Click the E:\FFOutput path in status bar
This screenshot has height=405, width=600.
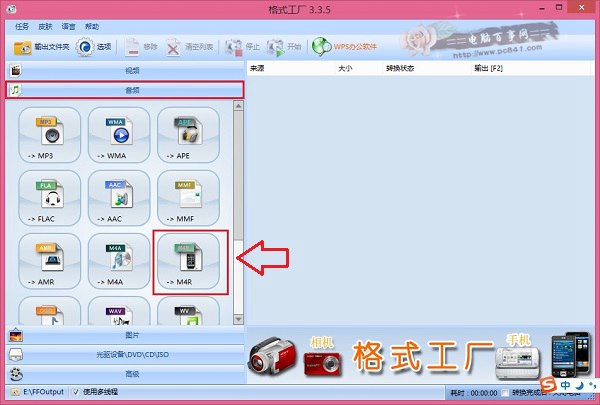tap(44, 392)
